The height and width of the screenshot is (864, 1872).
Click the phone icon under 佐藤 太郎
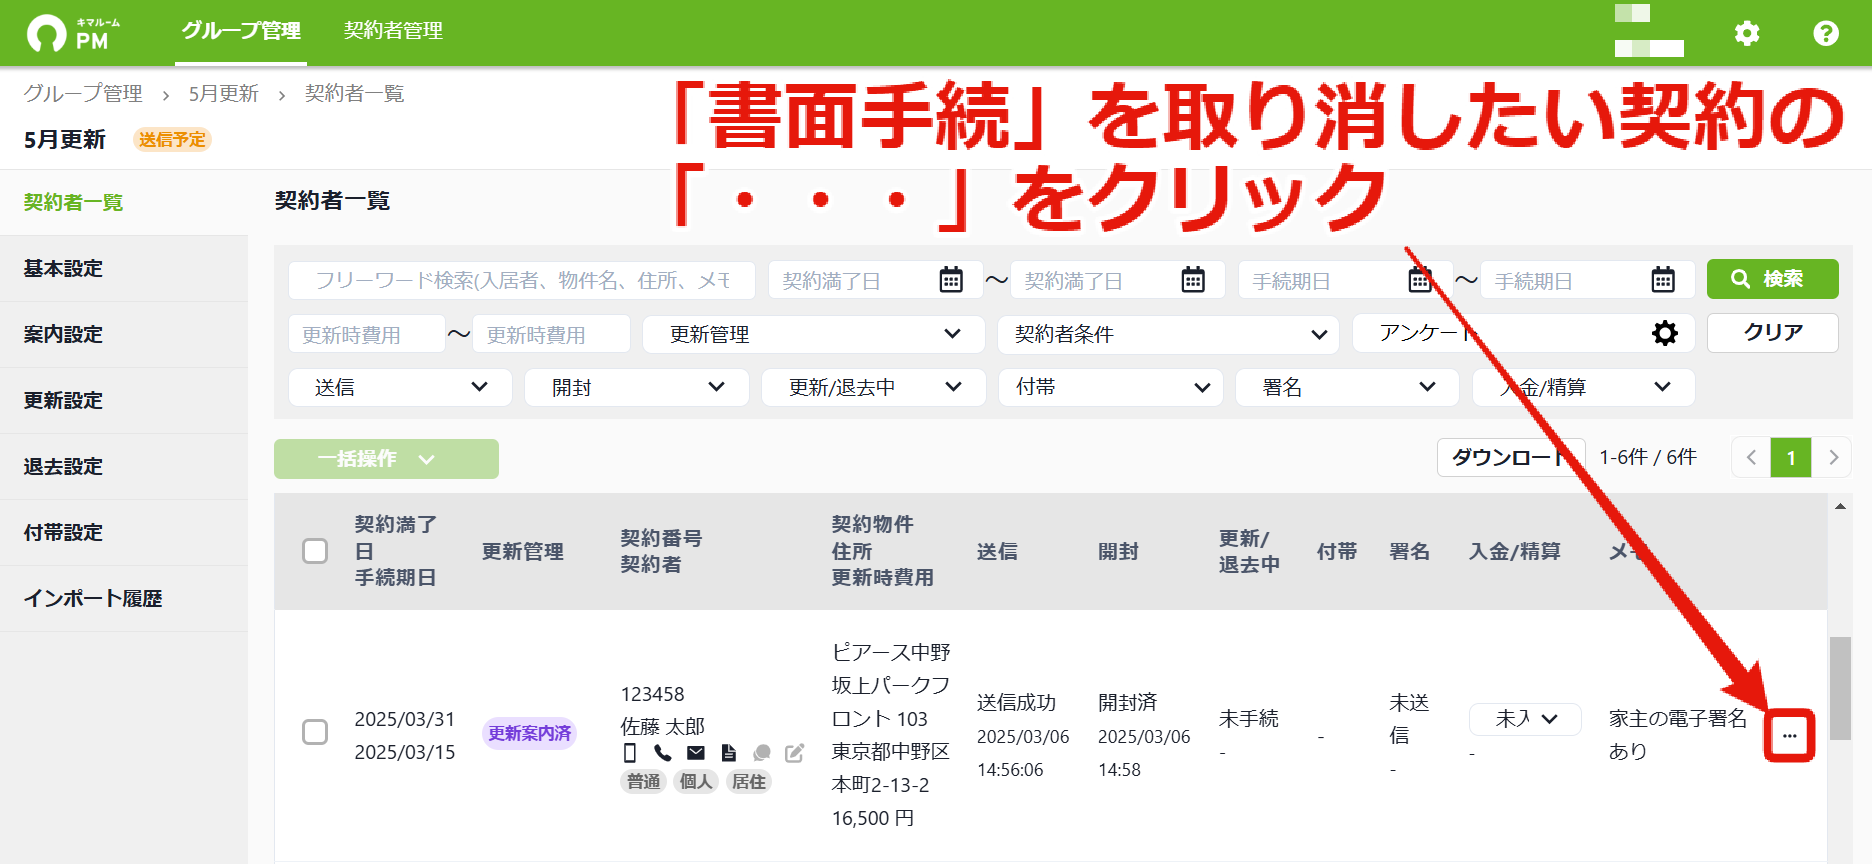(663, 753)
